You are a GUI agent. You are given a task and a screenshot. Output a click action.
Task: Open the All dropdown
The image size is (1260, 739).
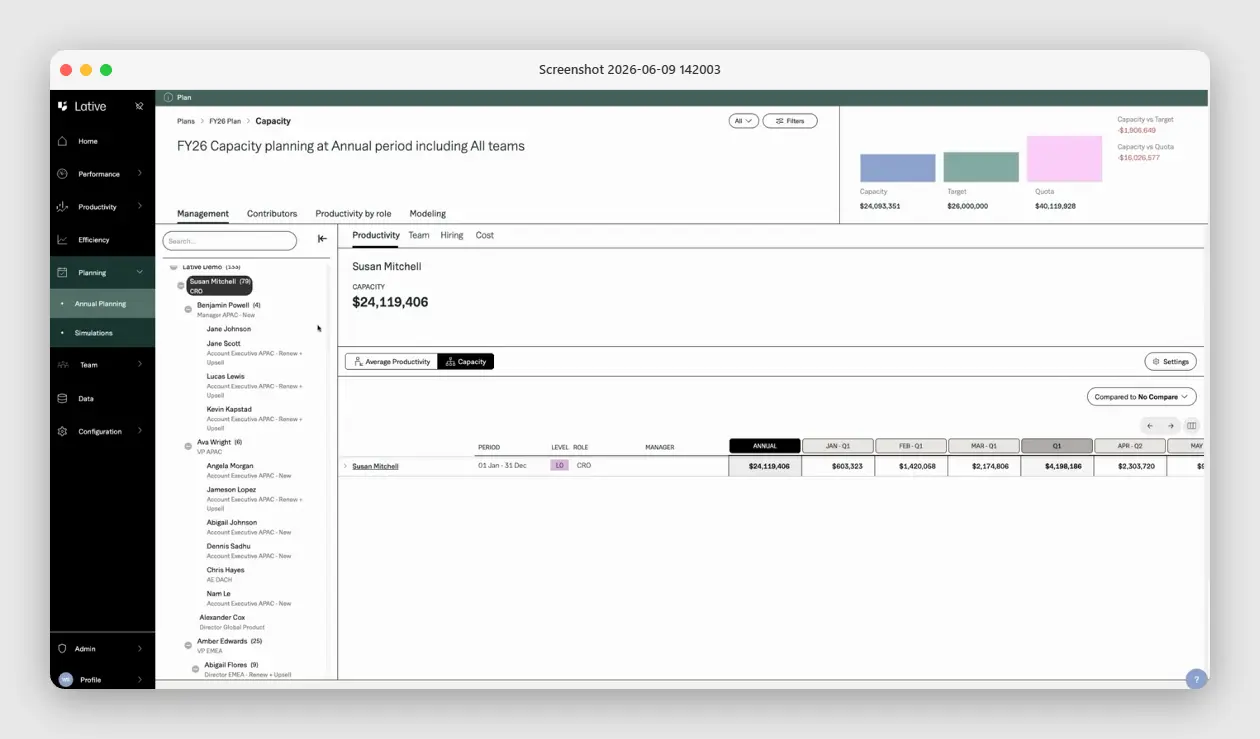click(x=743, y=121)
